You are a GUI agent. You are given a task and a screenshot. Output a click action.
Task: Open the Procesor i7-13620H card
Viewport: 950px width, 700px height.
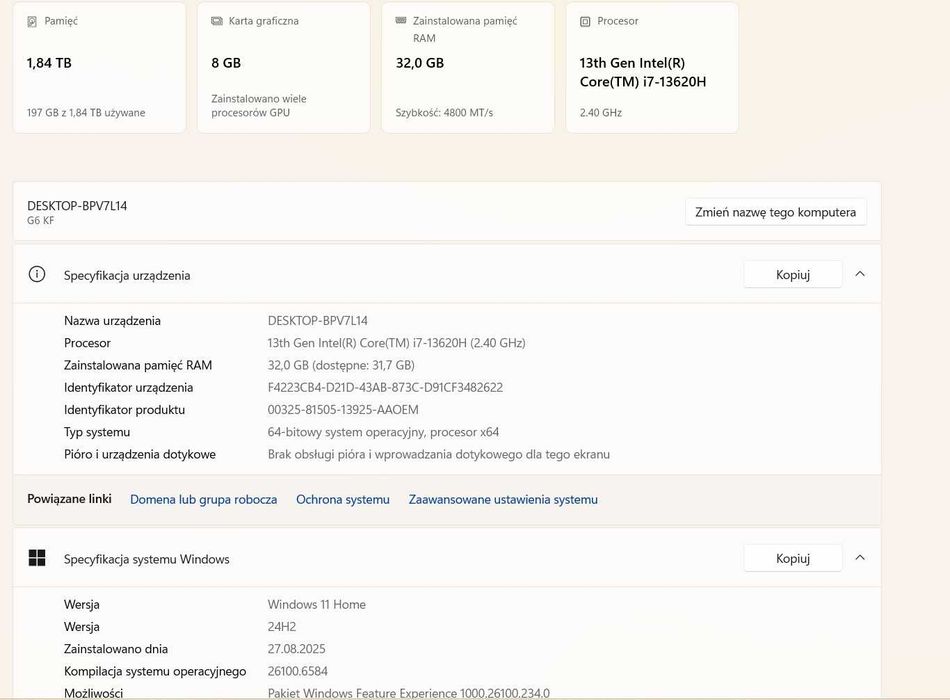click(652, 67)
